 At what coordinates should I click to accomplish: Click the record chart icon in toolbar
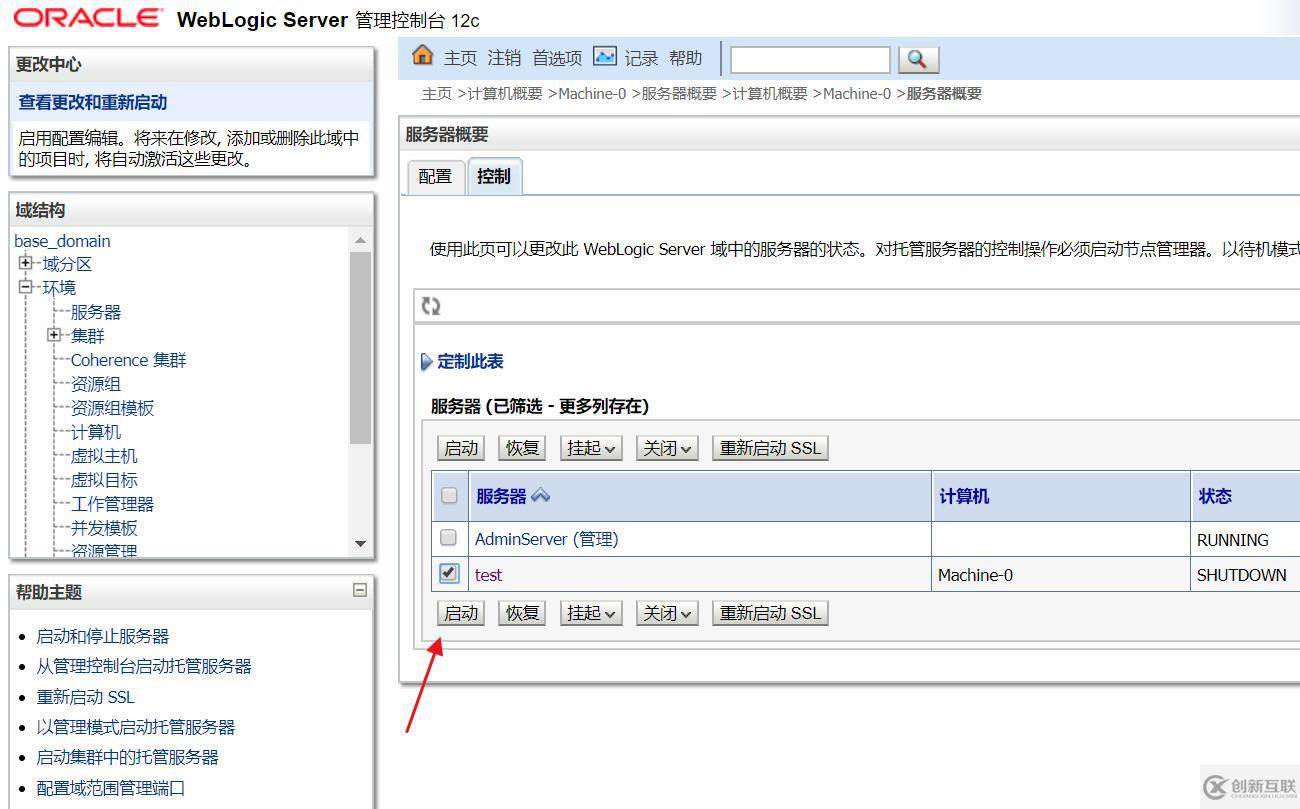(x=605, y=56)
